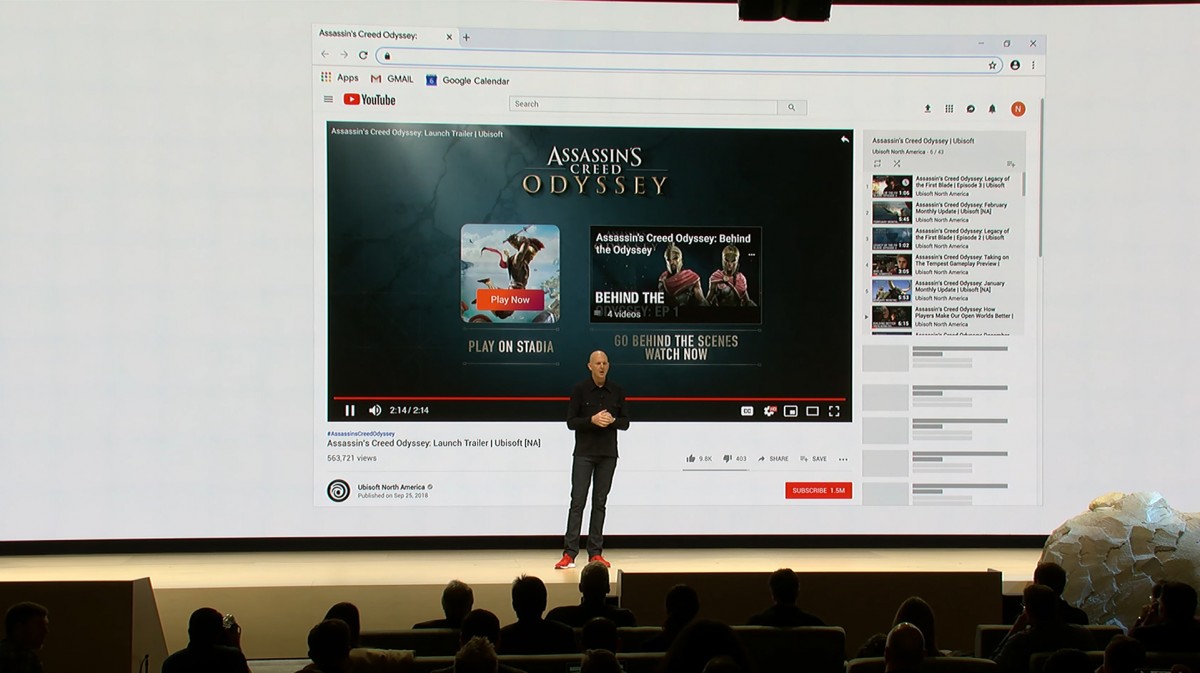Open the playlist title Assassin's Creed Odyssey | Ubisoft
Viewport: 1200px width, 673px height.
923,141
